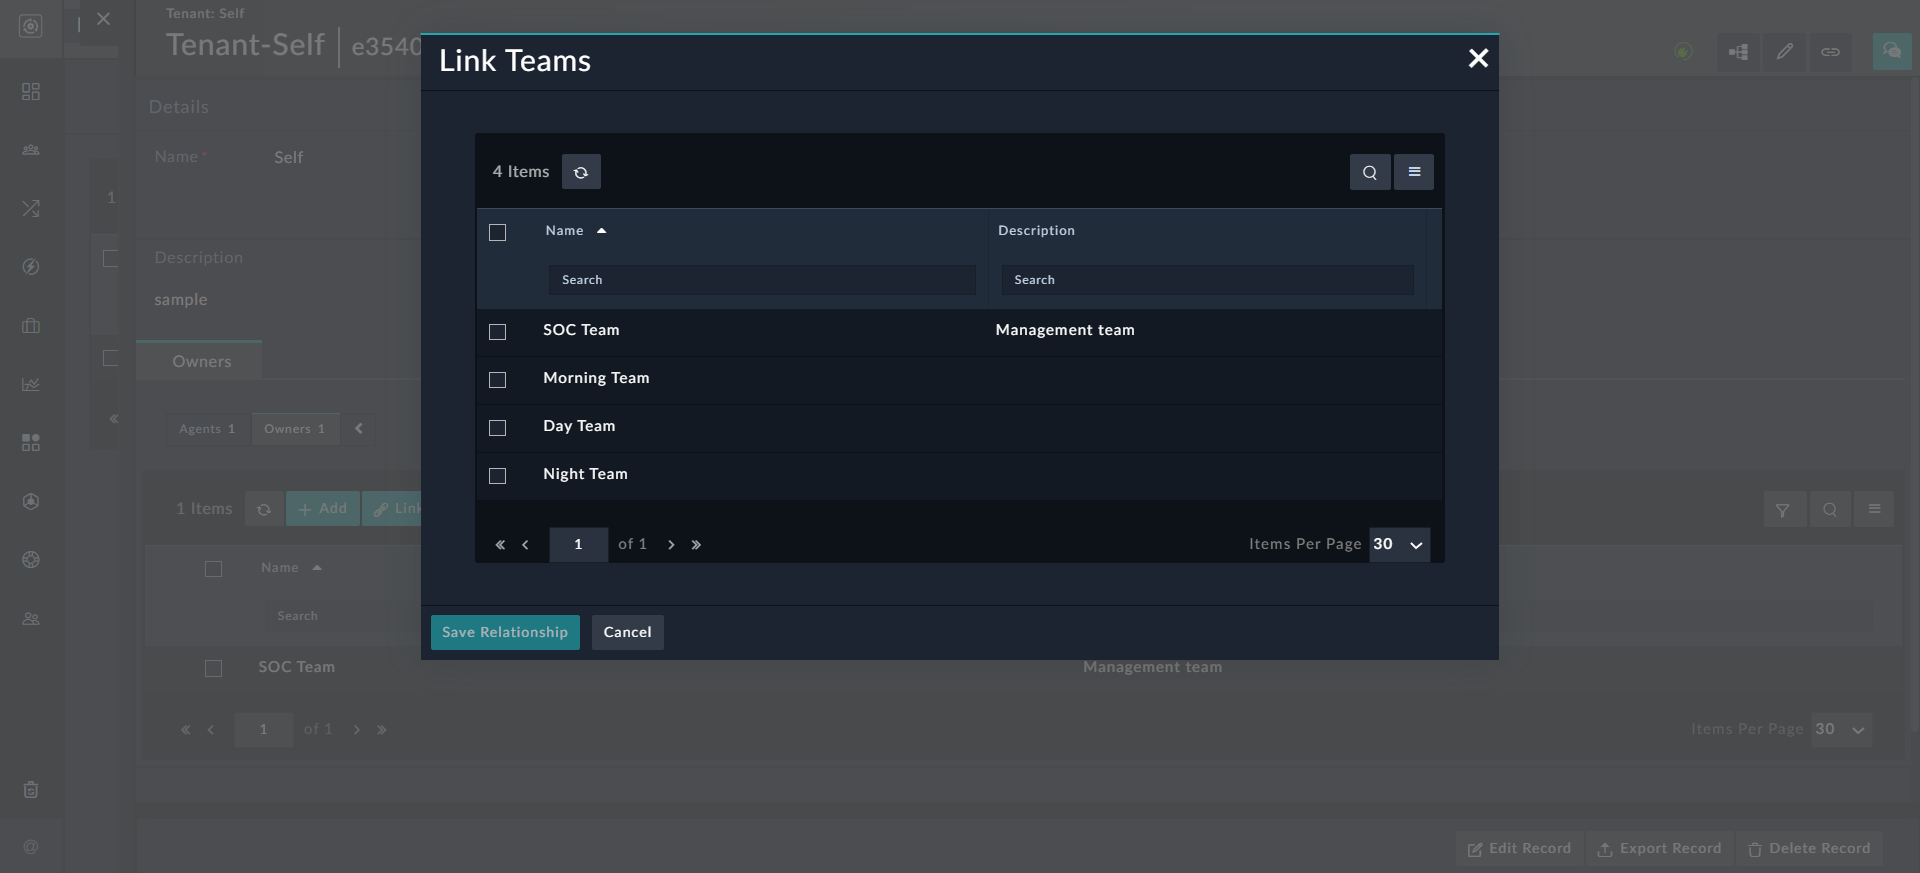Switch to Agents 1 sub-tab

[x=207, y=429]
